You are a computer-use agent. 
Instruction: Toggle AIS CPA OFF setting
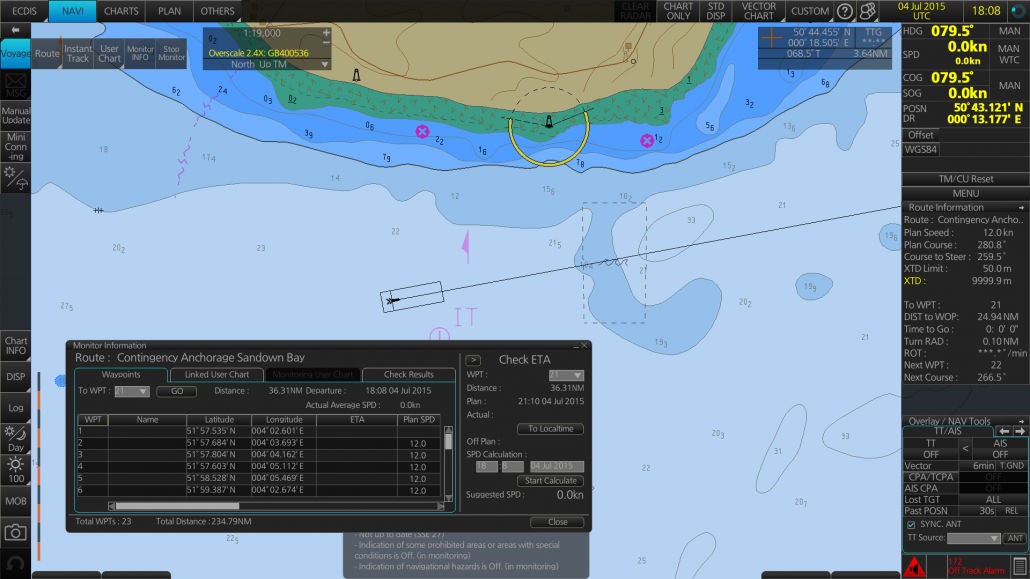click(x=993, y=488)
